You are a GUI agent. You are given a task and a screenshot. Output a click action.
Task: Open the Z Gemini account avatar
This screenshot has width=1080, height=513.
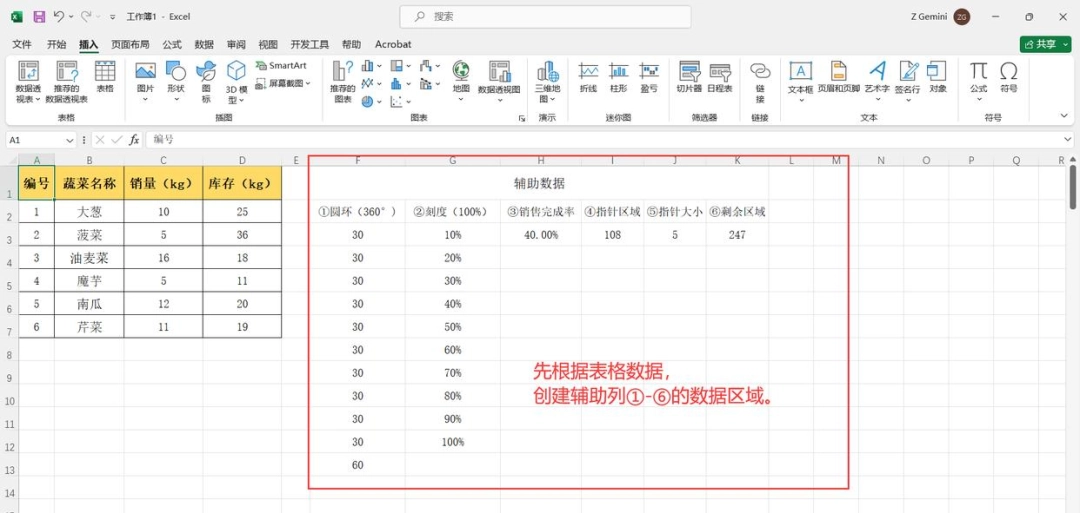click(962, 17)
